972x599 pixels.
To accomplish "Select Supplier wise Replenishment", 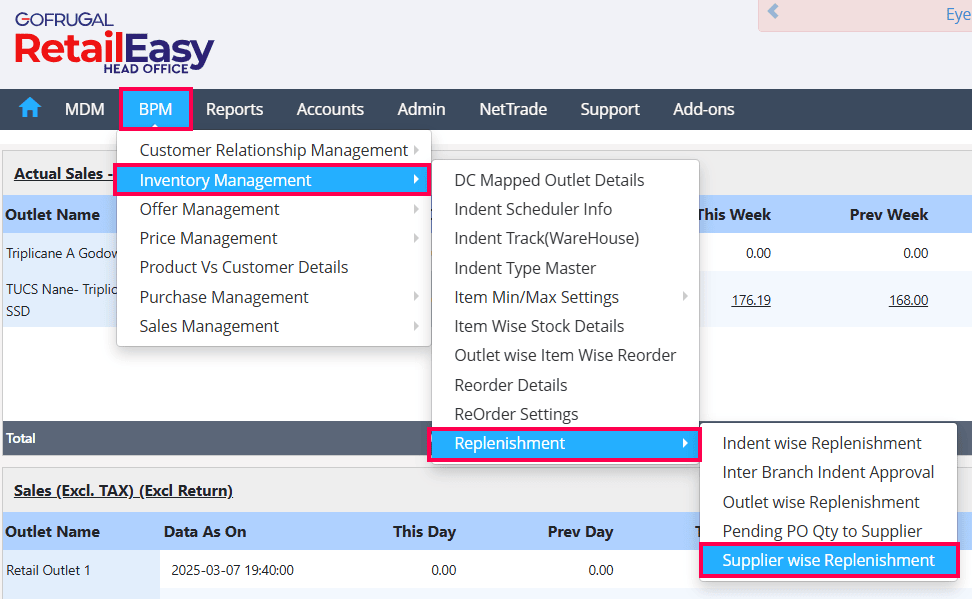I will 828,560.
